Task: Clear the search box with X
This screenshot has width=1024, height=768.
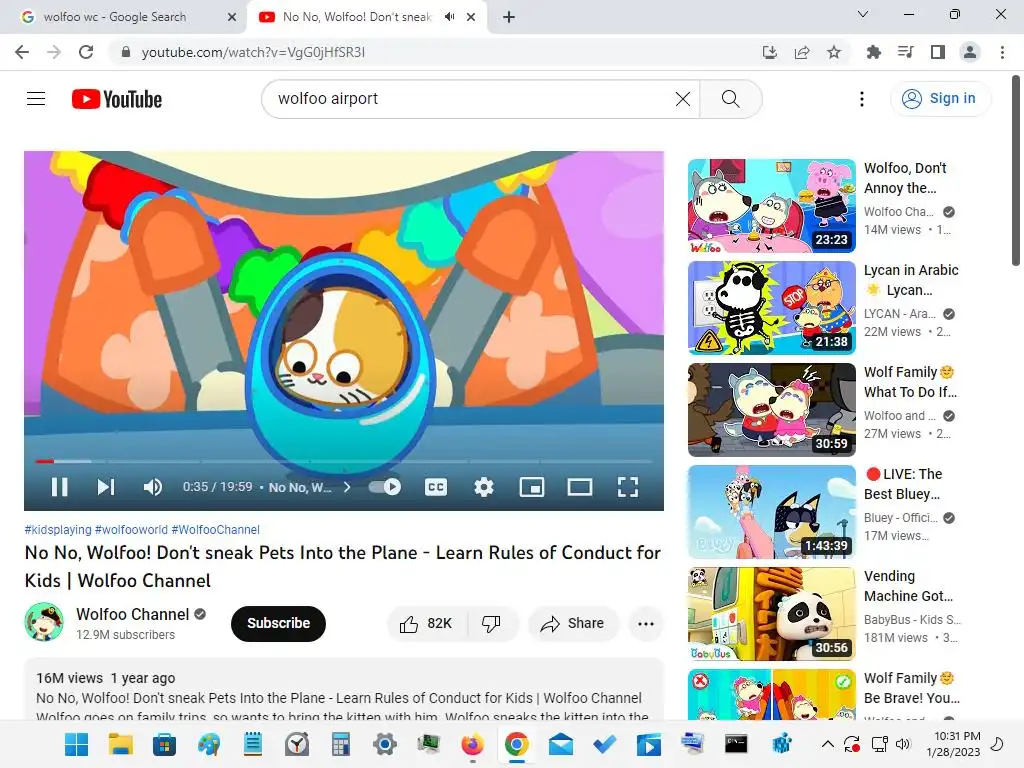Action: coord(682,99)
